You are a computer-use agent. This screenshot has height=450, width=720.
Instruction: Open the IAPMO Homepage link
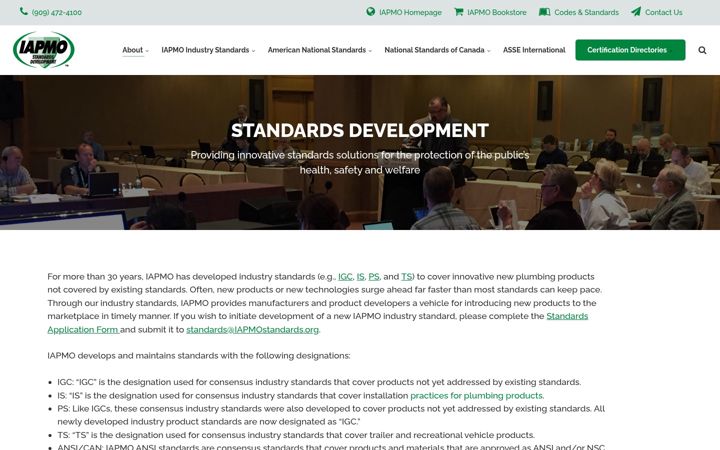[x=410, y=12]
